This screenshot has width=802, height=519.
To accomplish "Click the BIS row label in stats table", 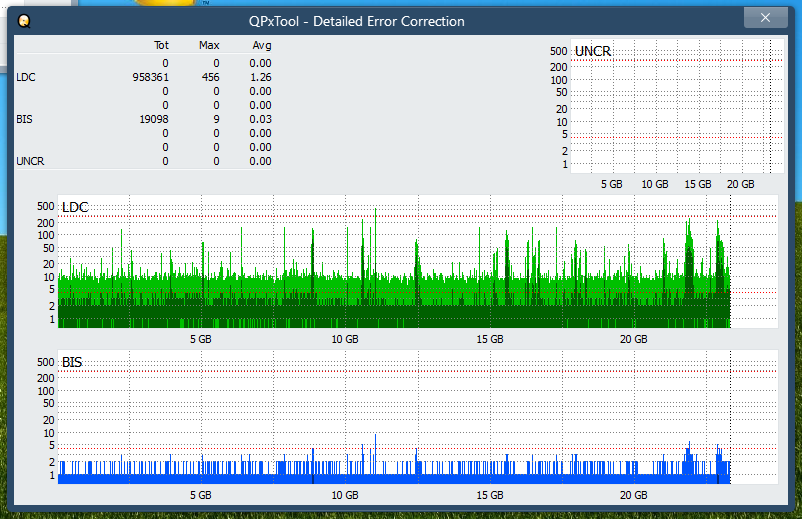I will point(24,119).
